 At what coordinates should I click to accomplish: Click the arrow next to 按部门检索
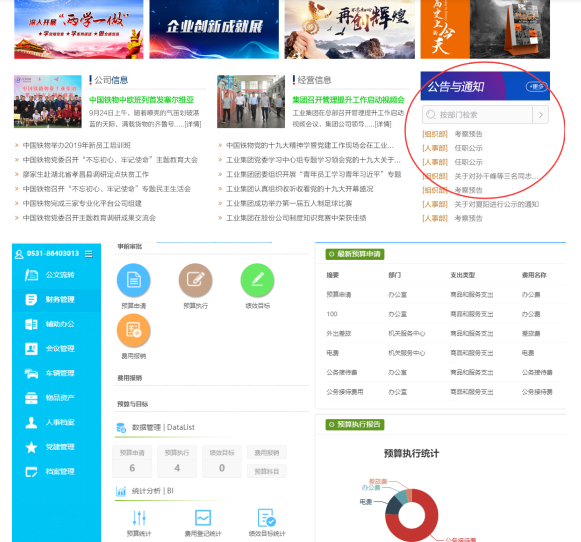[x=541, y=115]
